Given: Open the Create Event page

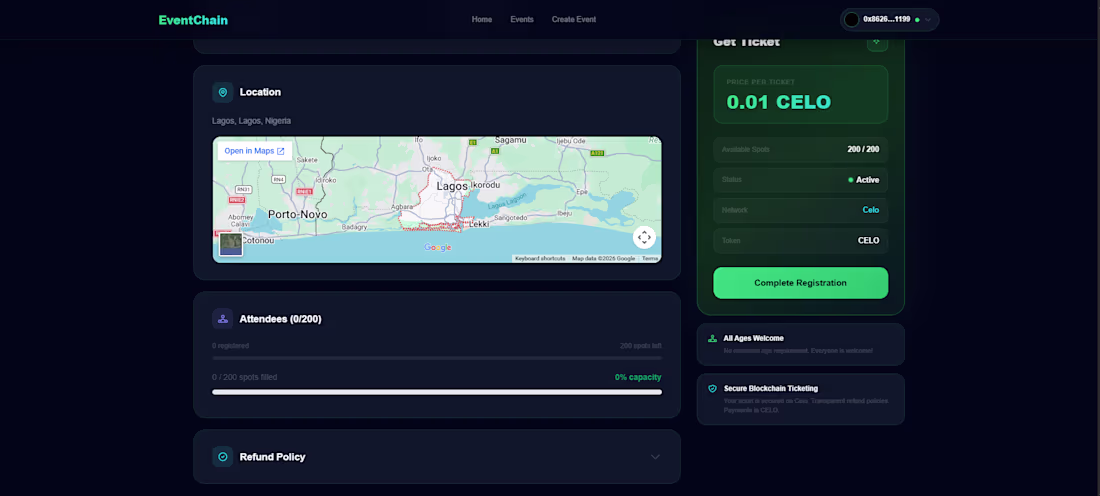Looking at the screenshot, I should (x=574, y=20).
